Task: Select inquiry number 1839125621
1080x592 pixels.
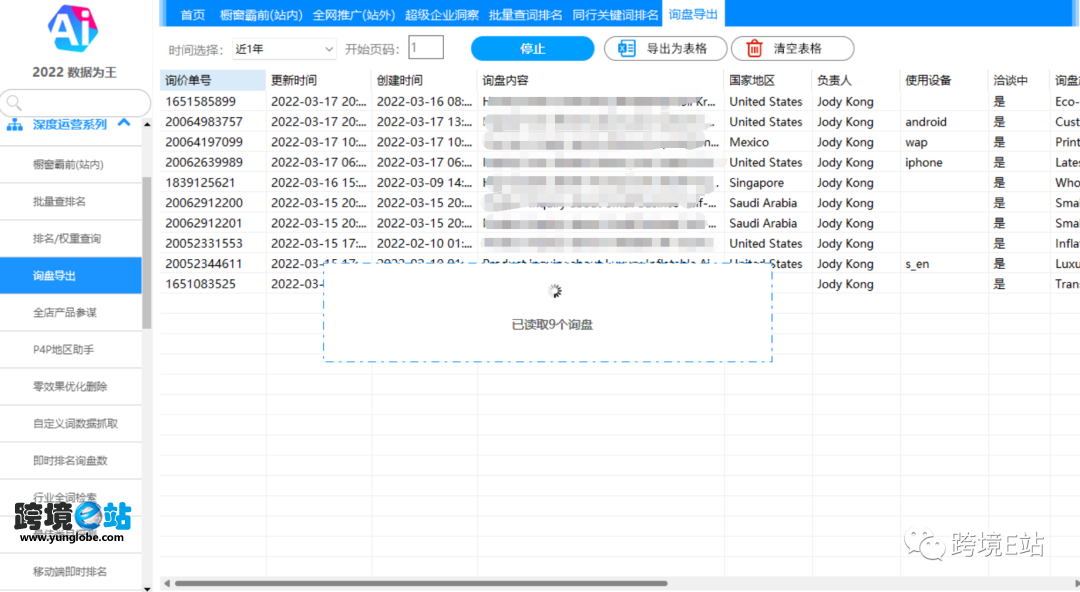Action: 200,183
